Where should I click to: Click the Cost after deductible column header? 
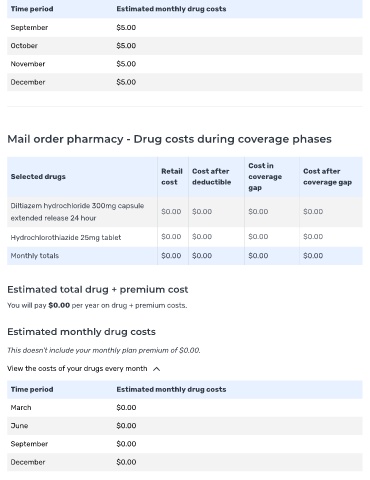tap(212, 177)
